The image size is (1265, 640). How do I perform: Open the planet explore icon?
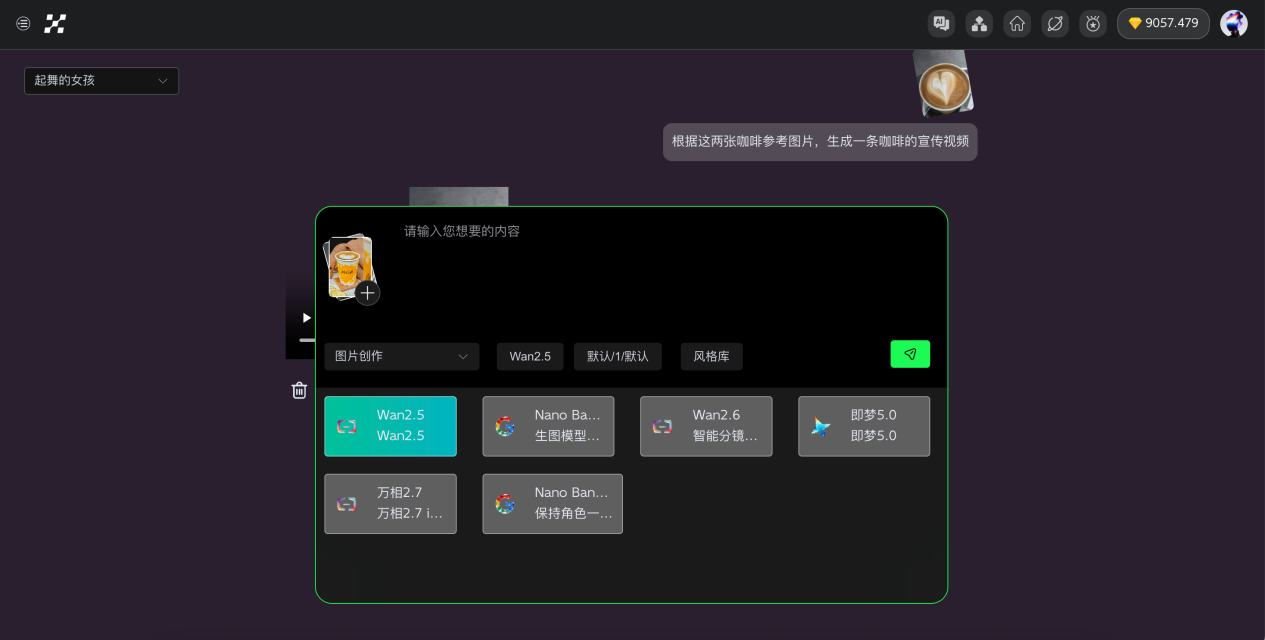(x=1055, y=23)
